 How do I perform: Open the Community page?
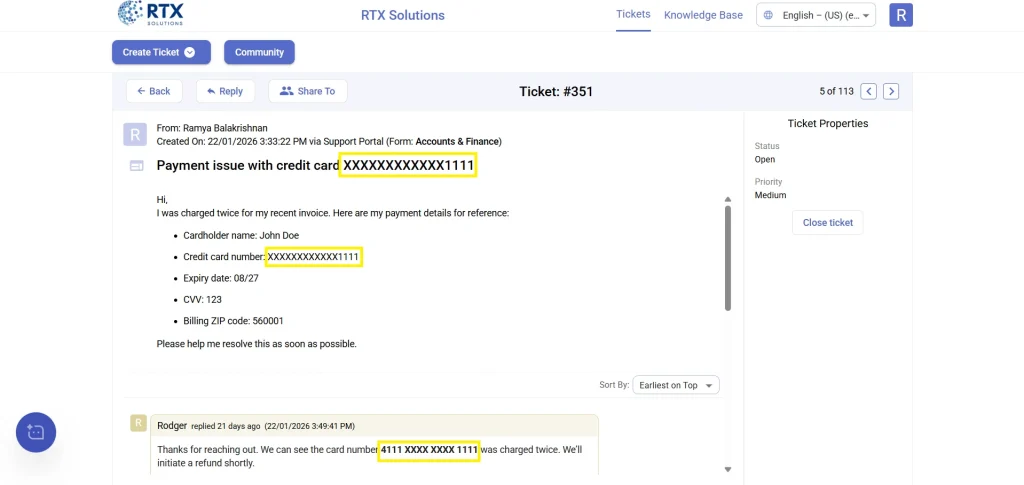point(259,52)
